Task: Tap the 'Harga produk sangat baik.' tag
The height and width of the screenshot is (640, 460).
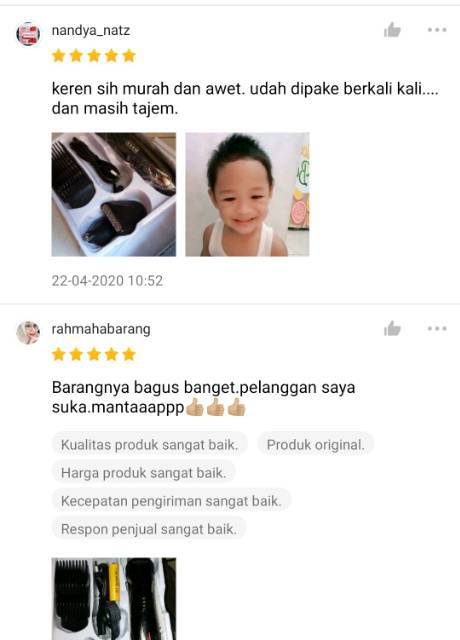Action: pos(143,473)
